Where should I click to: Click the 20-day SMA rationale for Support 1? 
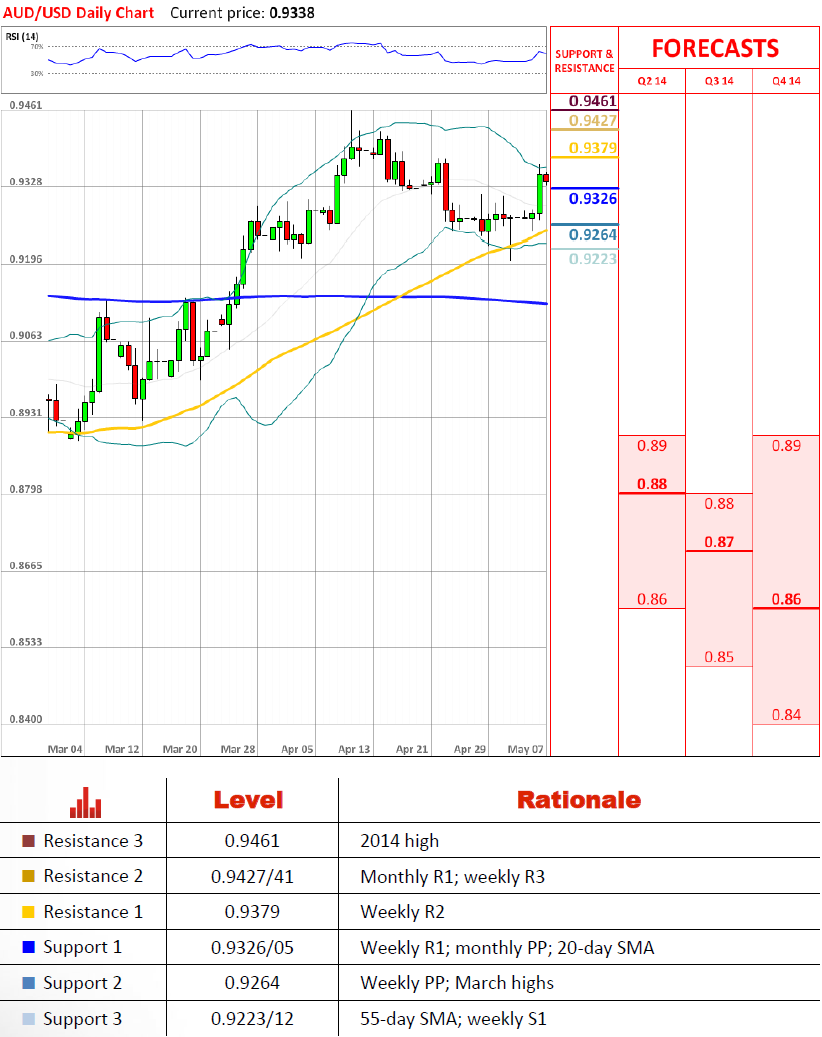[606, 948]
